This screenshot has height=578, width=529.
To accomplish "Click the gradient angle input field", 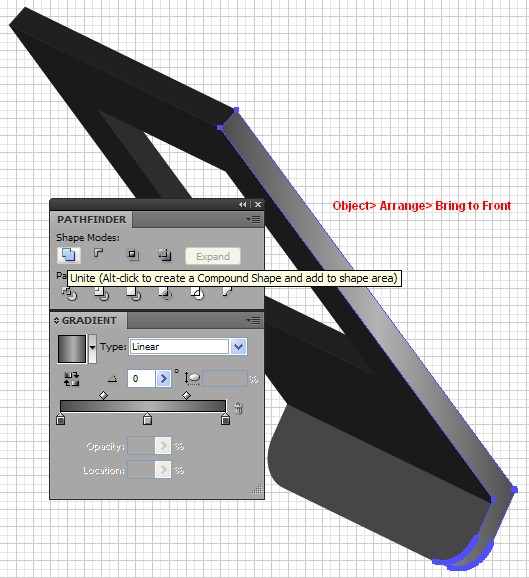I will (x=141, y=379).
